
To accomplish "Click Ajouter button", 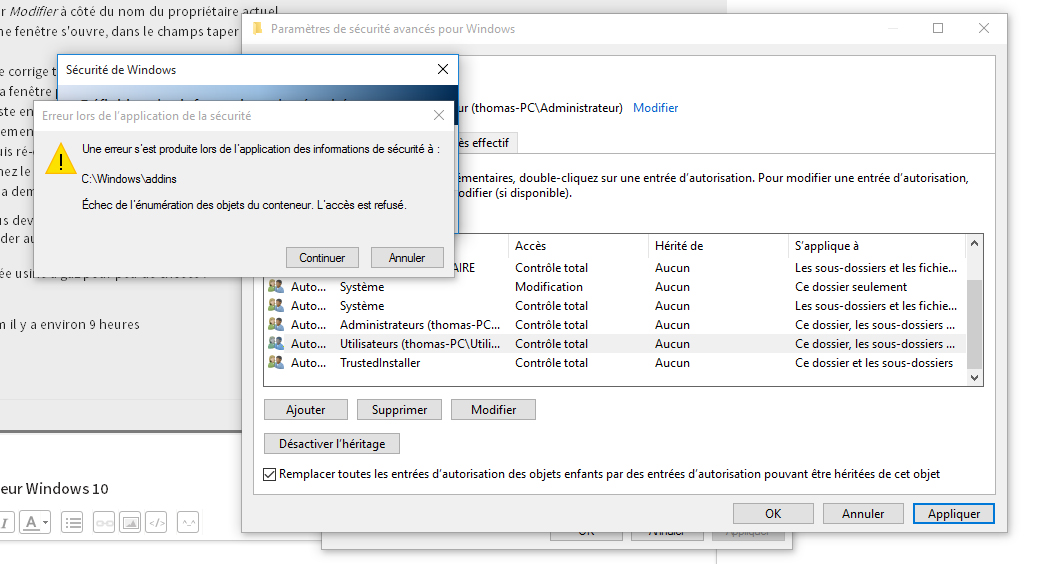I will click(x=306, y=410).
